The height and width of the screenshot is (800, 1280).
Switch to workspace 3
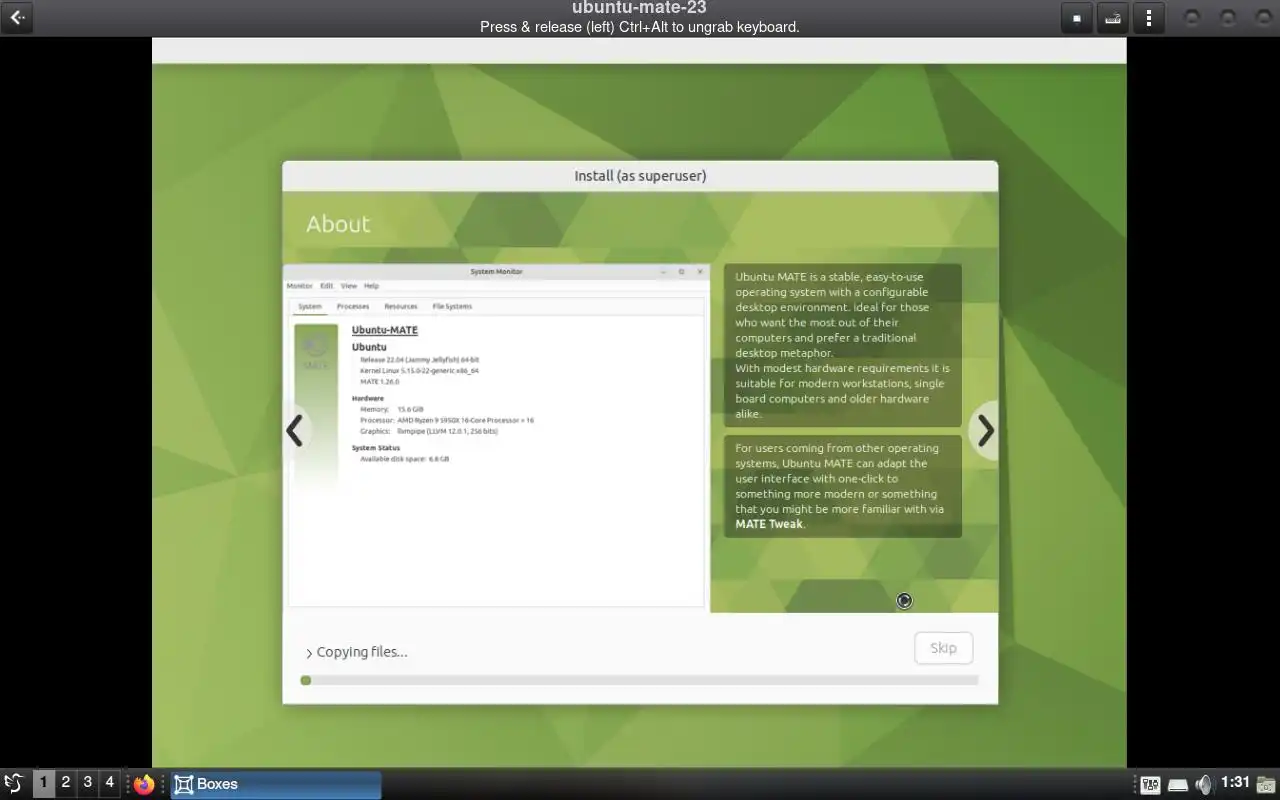tap(87, 783)
